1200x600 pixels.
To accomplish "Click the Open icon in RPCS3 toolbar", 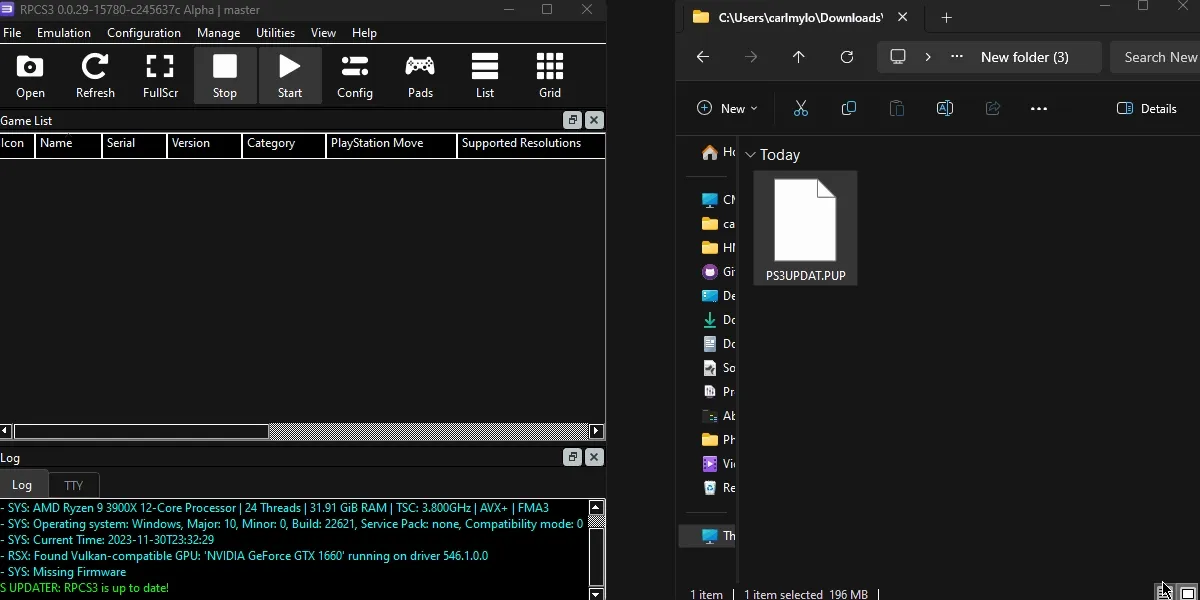I will click(x=30, y=76).
